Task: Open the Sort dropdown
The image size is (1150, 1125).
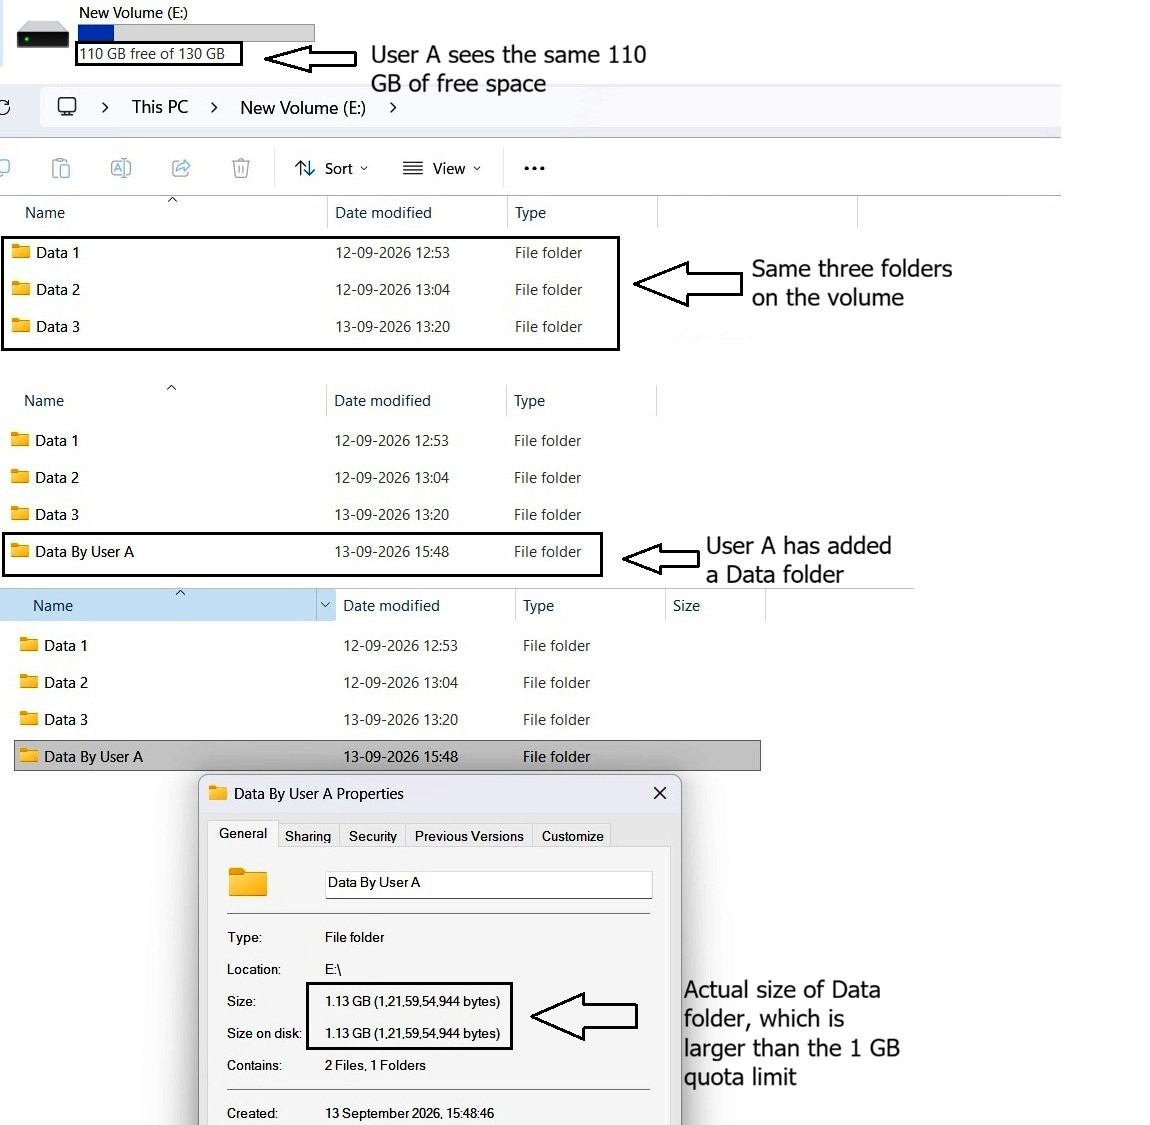Action: click(332, 169)
